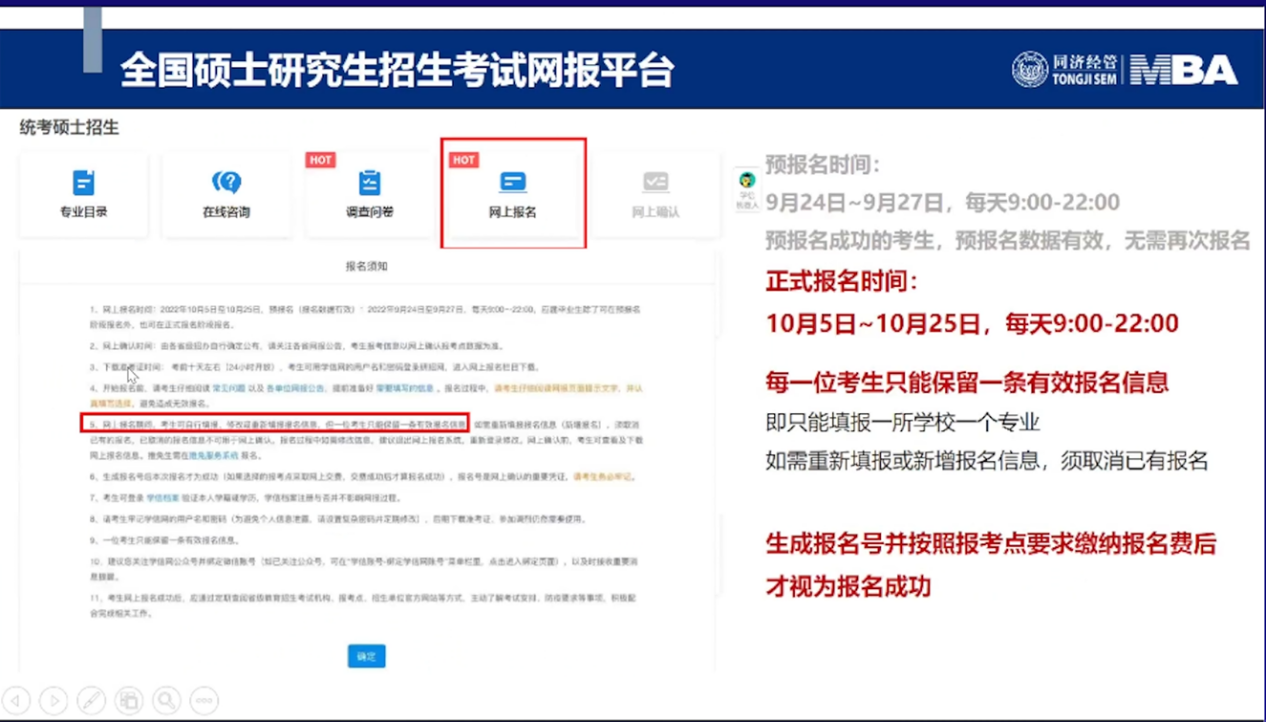Screen dimensions: 1266x722
Task: Click the greyed-out 网上确认 icon
Action: tap(655, 183)
